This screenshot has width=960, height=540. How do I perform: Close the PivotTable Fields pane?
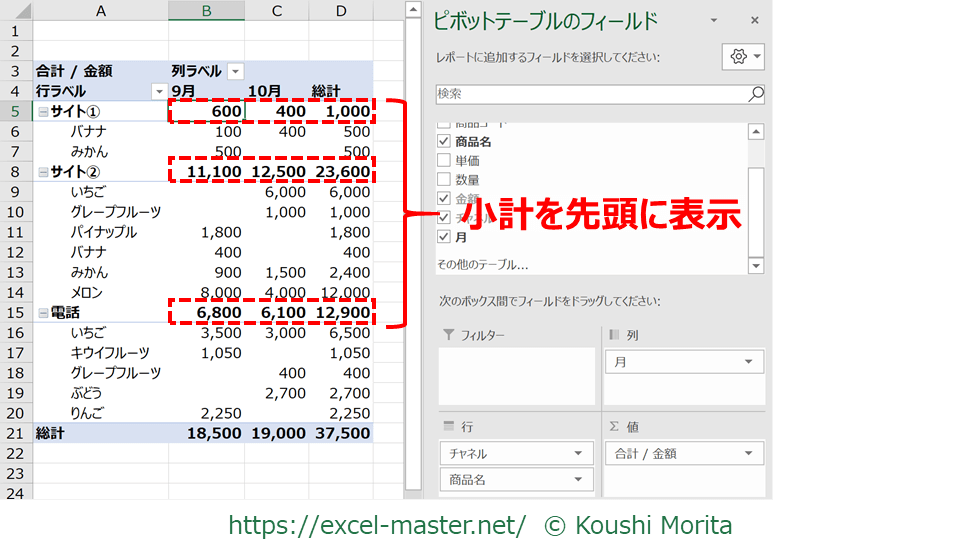tap(754, 20)
